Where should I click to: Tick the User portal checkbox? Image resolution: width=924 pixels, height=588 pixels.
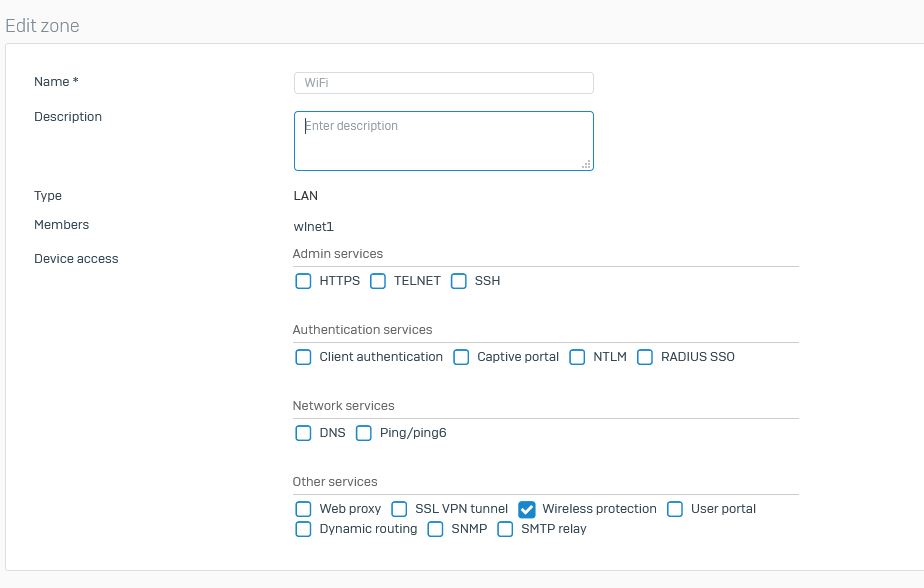point(675,509)
